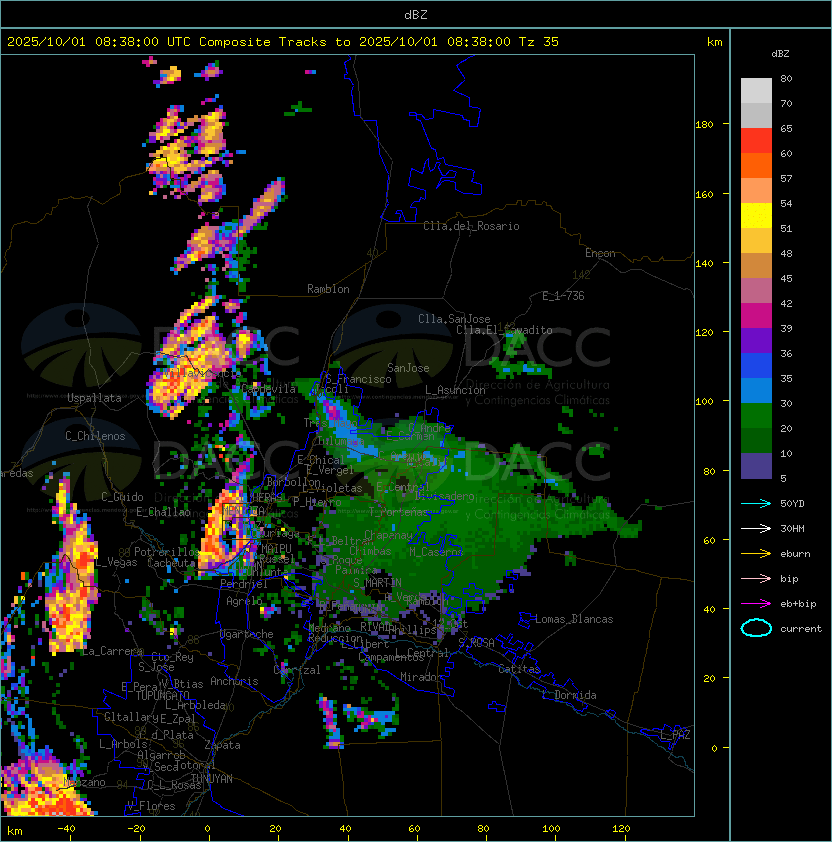Image resolution: width=832 pixels, height=842 pixels.
Task: Click the 'Agrelo' map label
Action: point(244,601)
